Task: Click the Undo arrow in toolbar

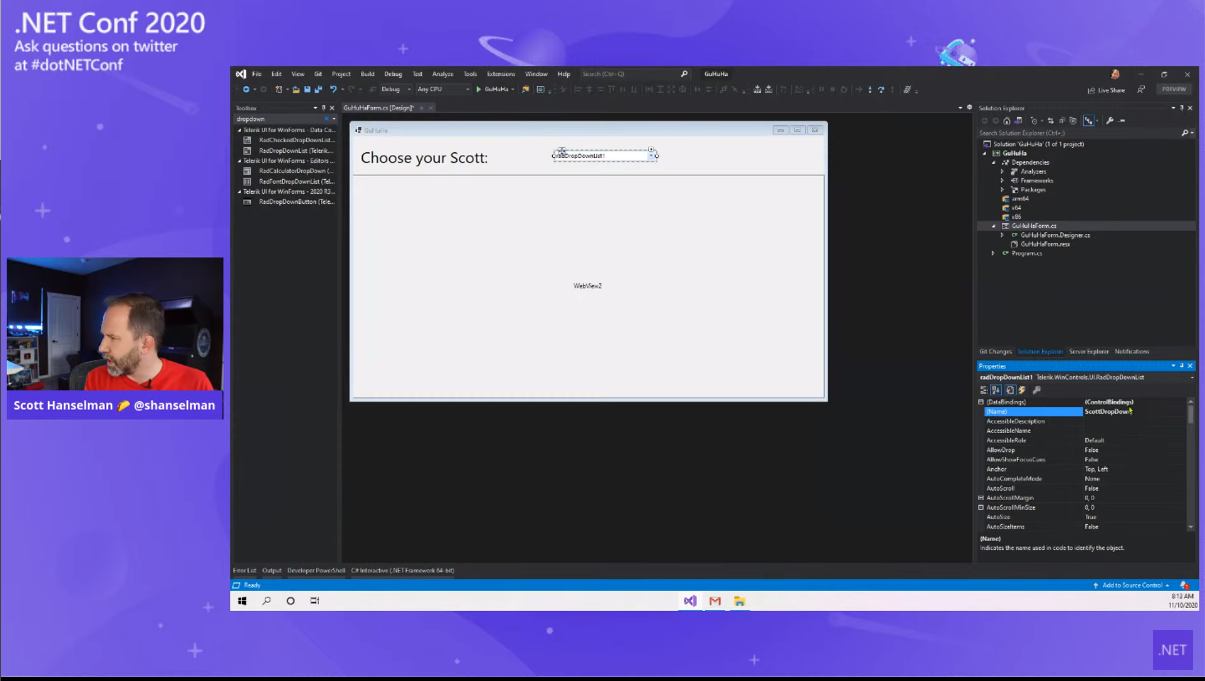Action: point(333,90)
